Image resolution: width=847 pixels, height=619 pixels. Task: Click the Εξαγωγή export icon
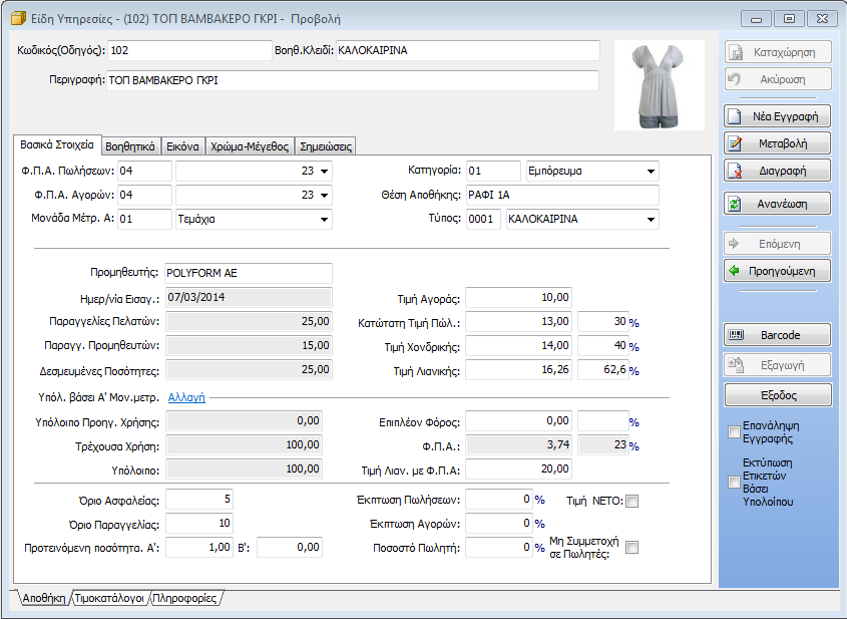(736, 365)
